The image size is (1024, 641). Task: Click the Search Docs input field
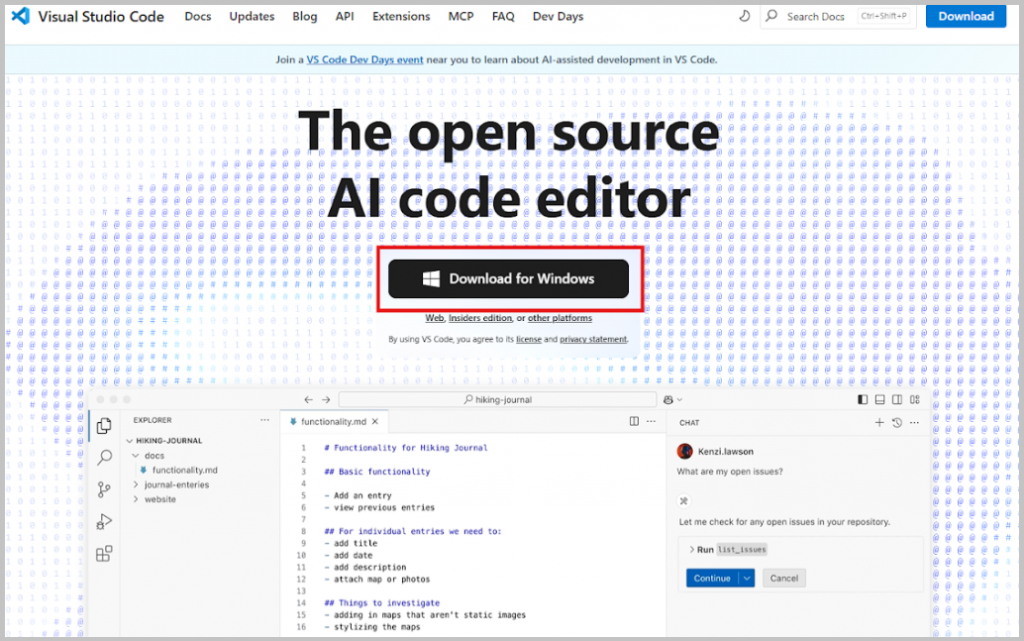(x=837, y=16)
